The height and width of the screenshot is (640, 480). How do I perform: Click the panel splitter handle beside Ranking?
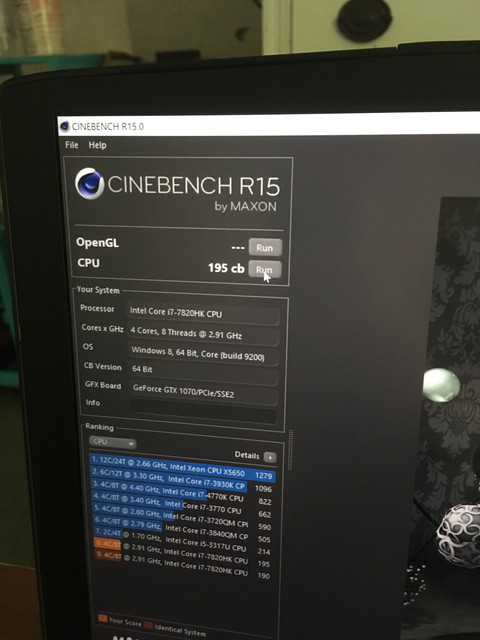pyautogui.click(x=291, y=449)
